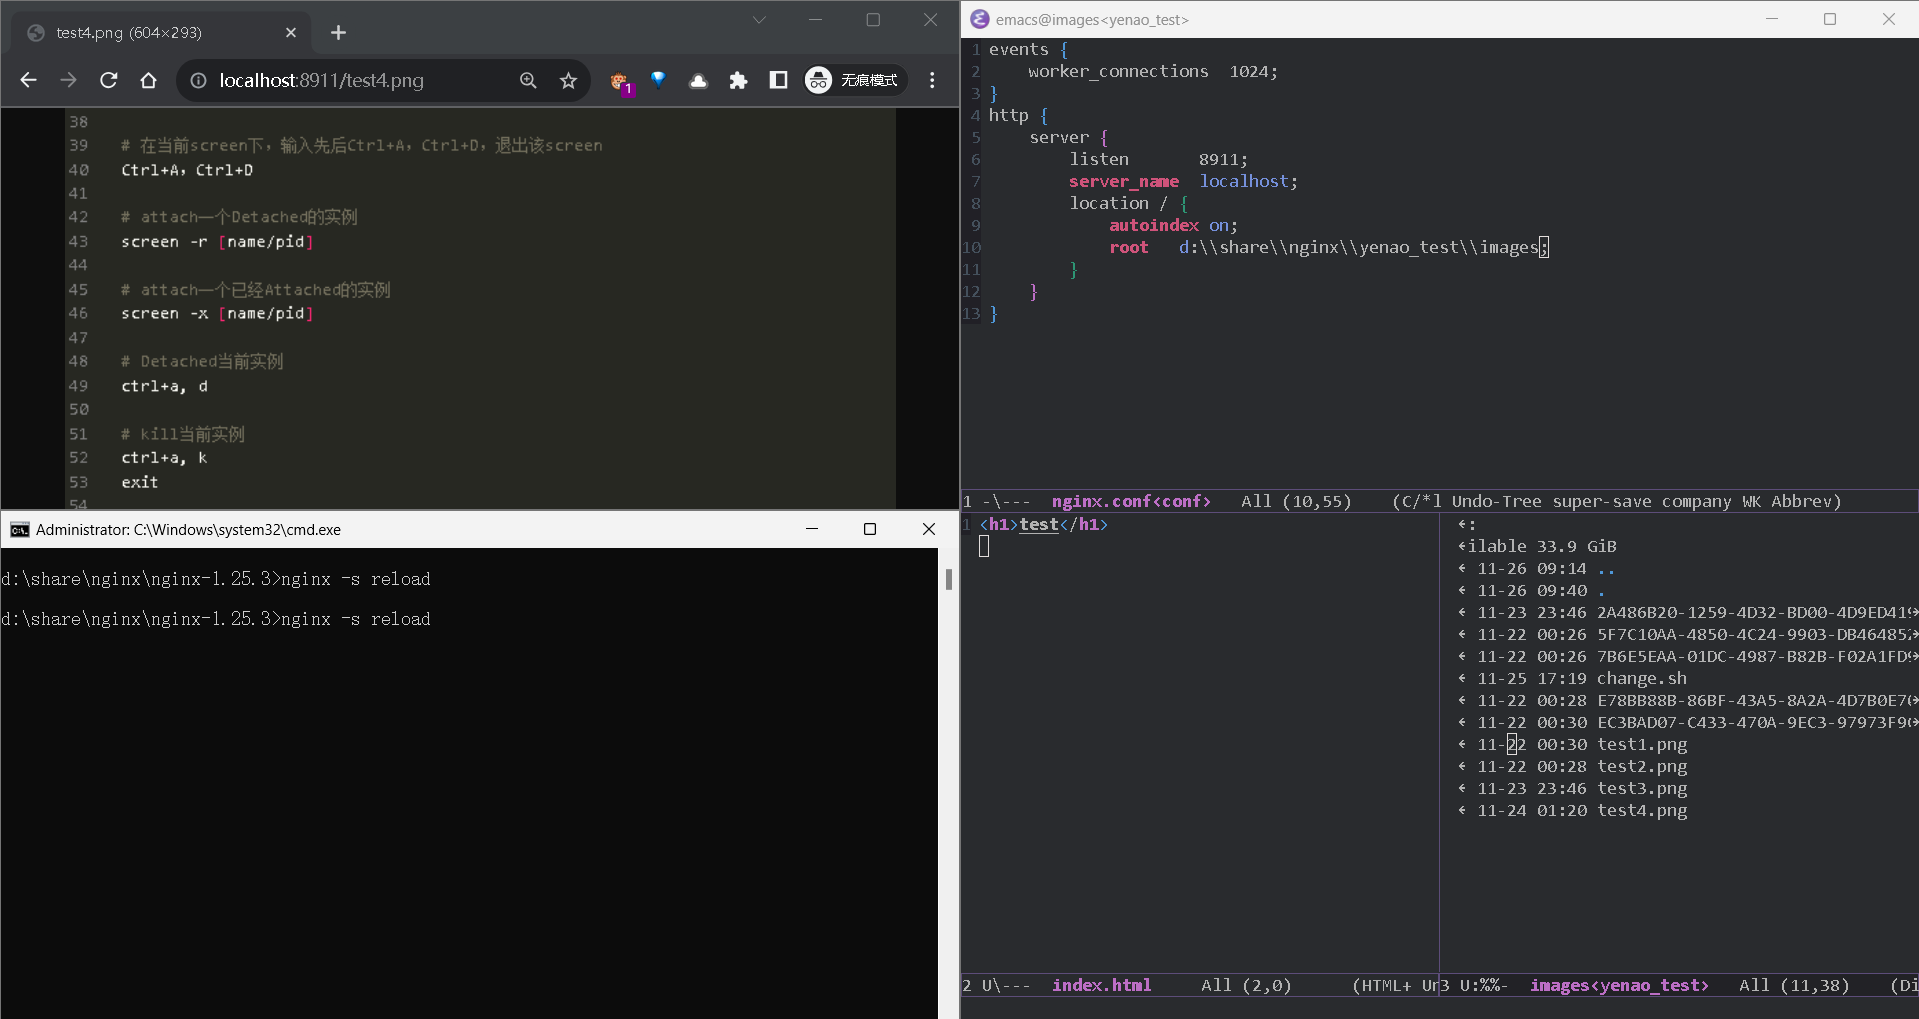Viewport: 1919px width, 1019px height.
Task: Open zoom control in address bar
Action: click(528, 80)
